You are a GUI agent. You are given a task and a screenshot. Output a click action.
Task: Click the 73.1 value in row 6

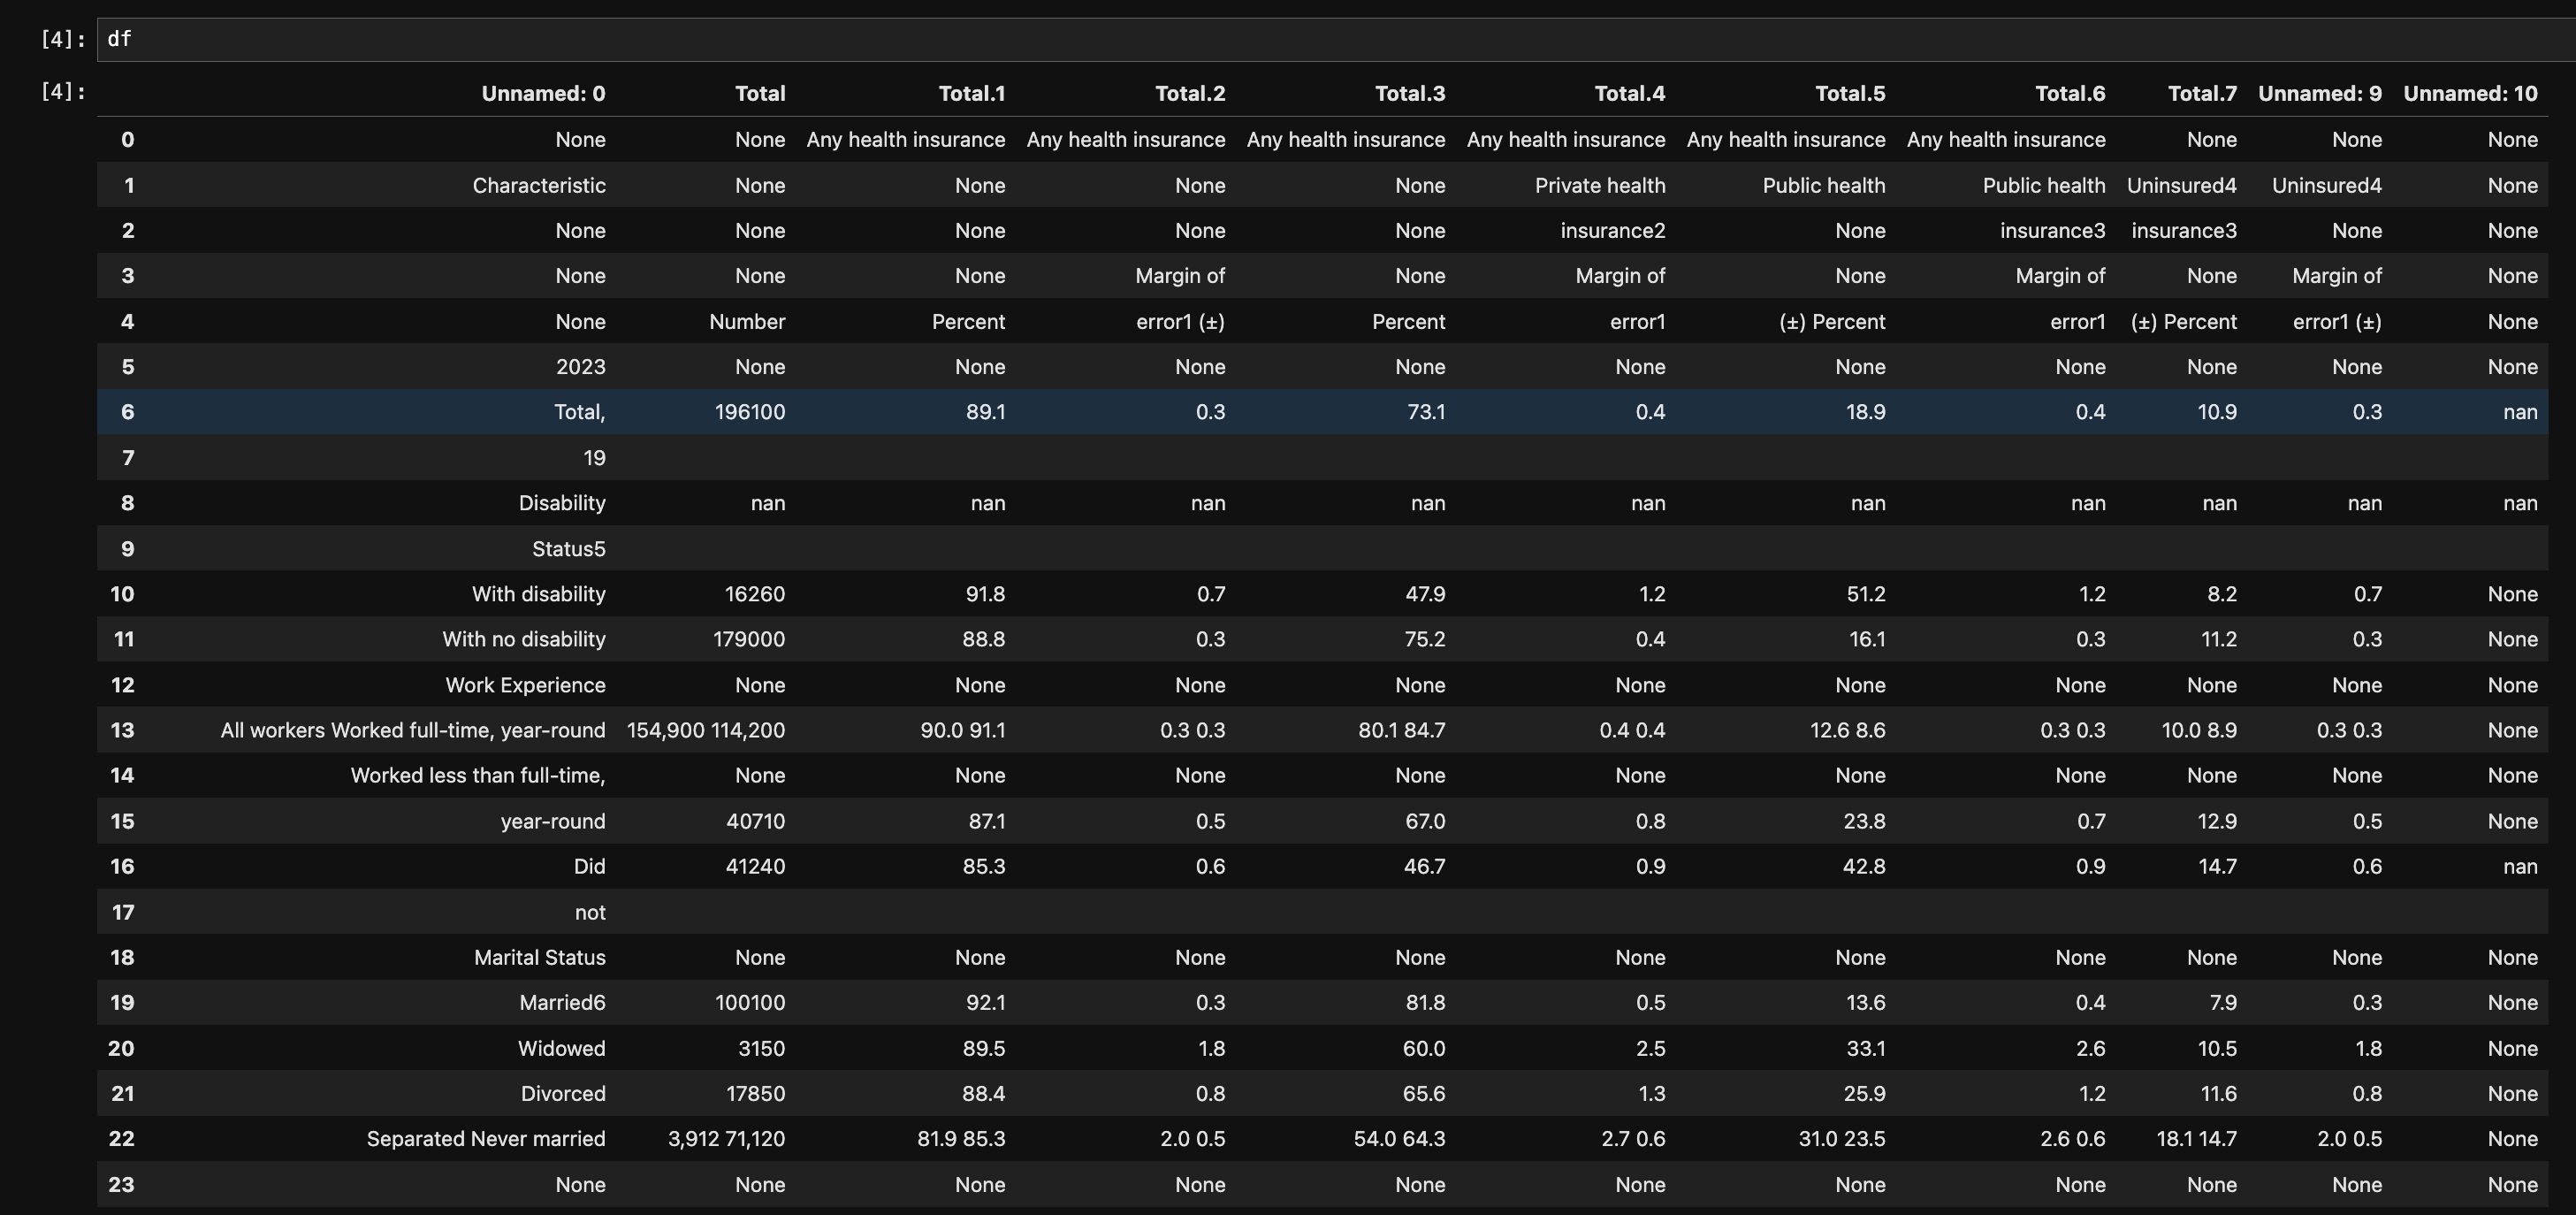1426,412
